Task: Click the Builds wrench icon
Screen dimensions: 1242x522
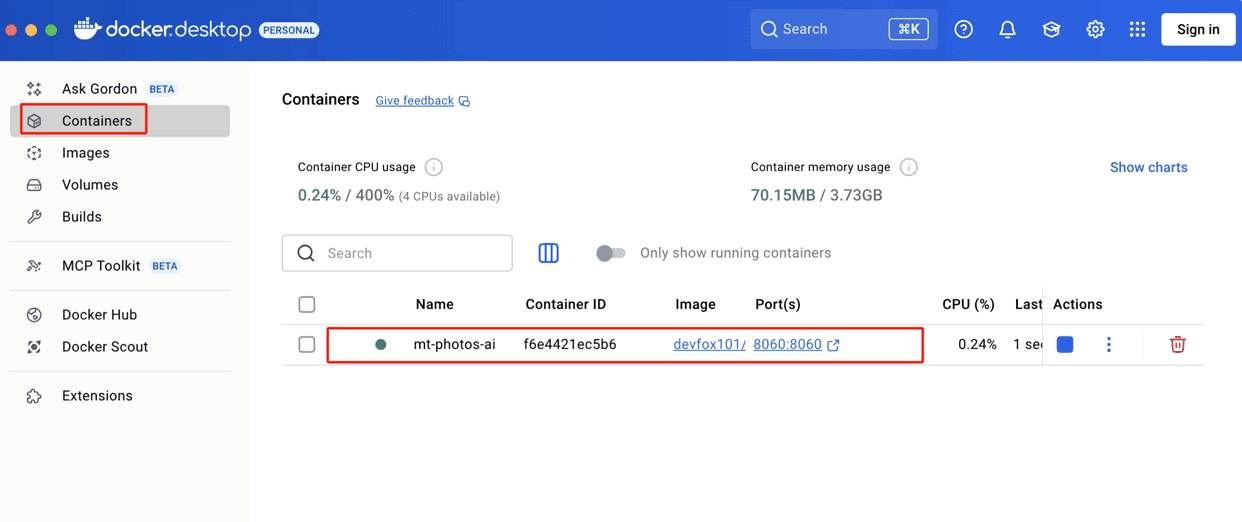Action: tap(34, 217)
